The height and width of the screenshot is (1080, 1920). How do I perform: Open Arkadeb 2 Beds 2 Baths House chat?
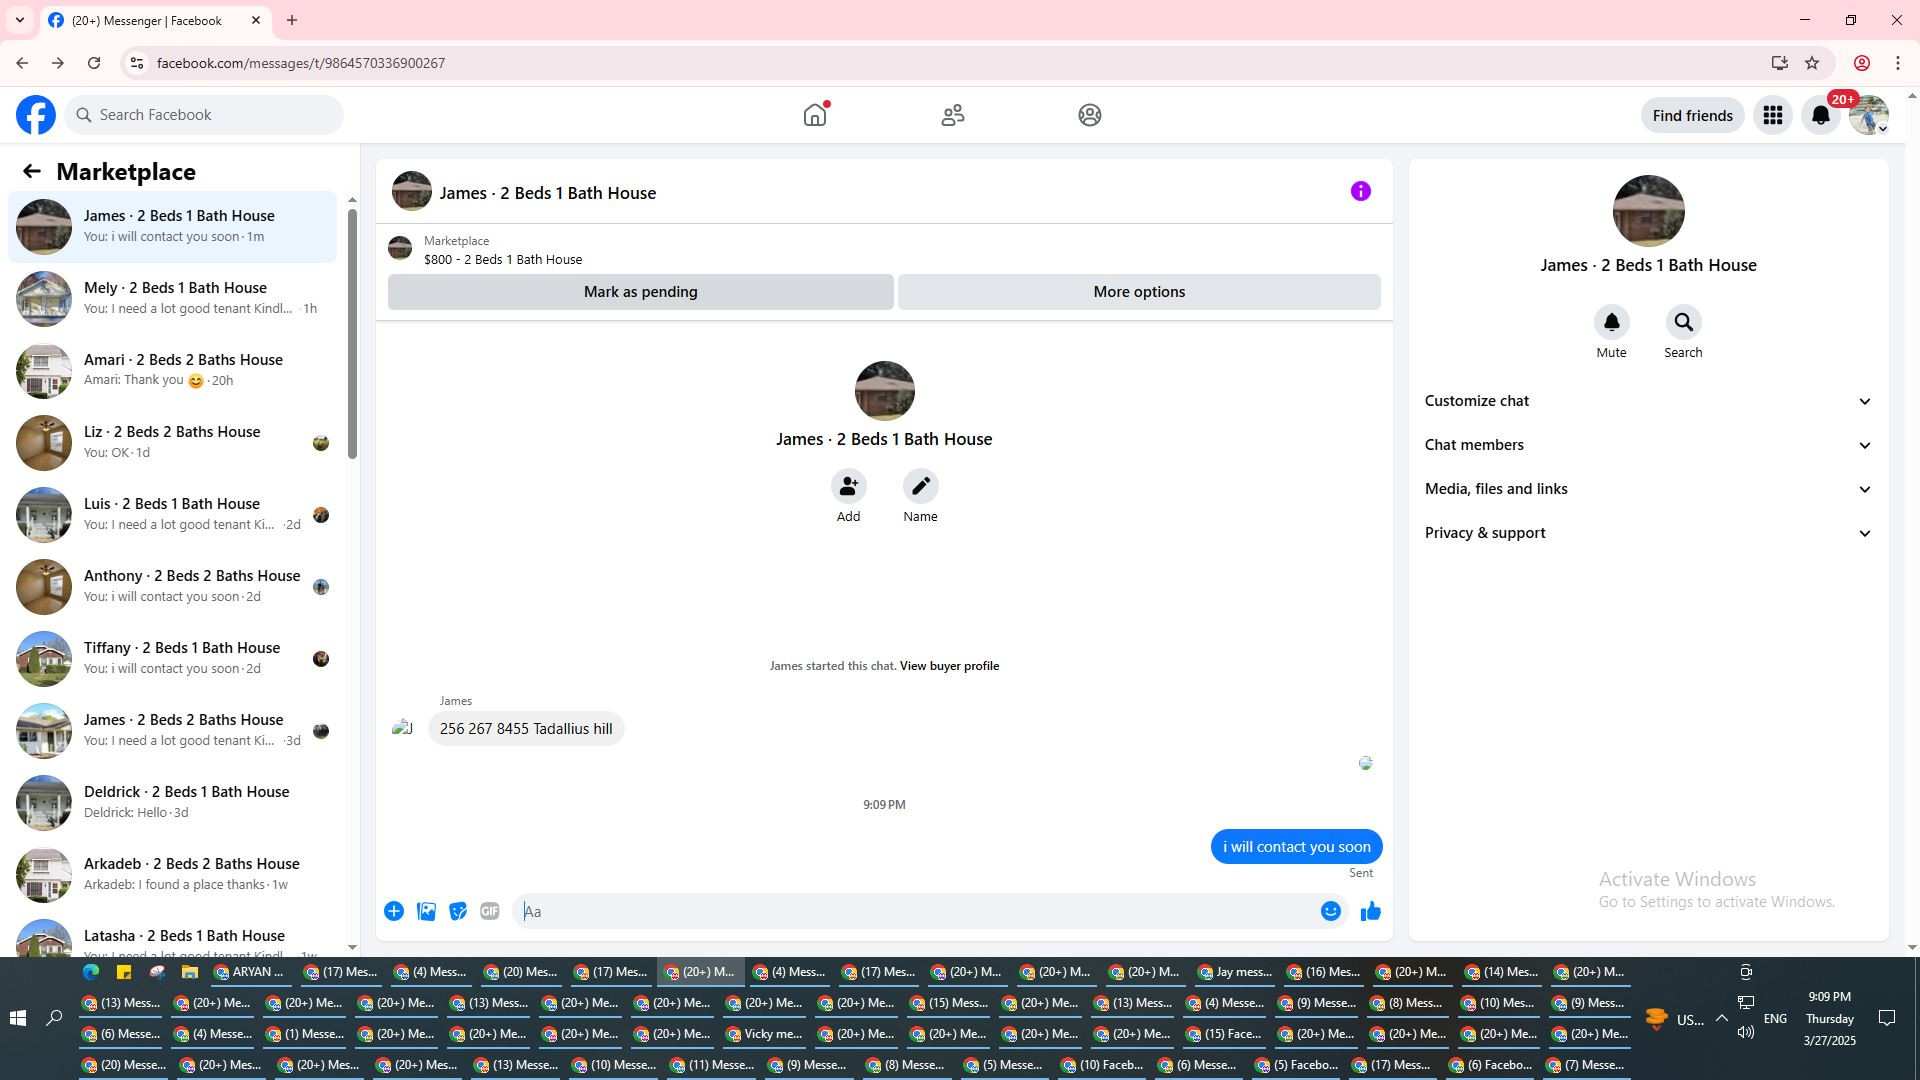click(172, 874)
